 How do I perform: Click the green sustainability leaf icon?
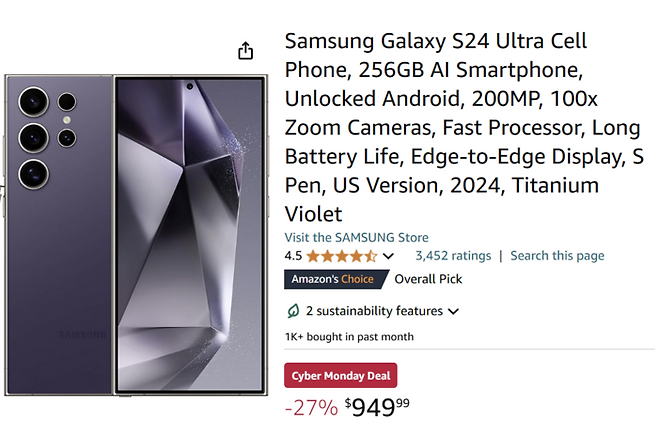(x=293, y=311)
